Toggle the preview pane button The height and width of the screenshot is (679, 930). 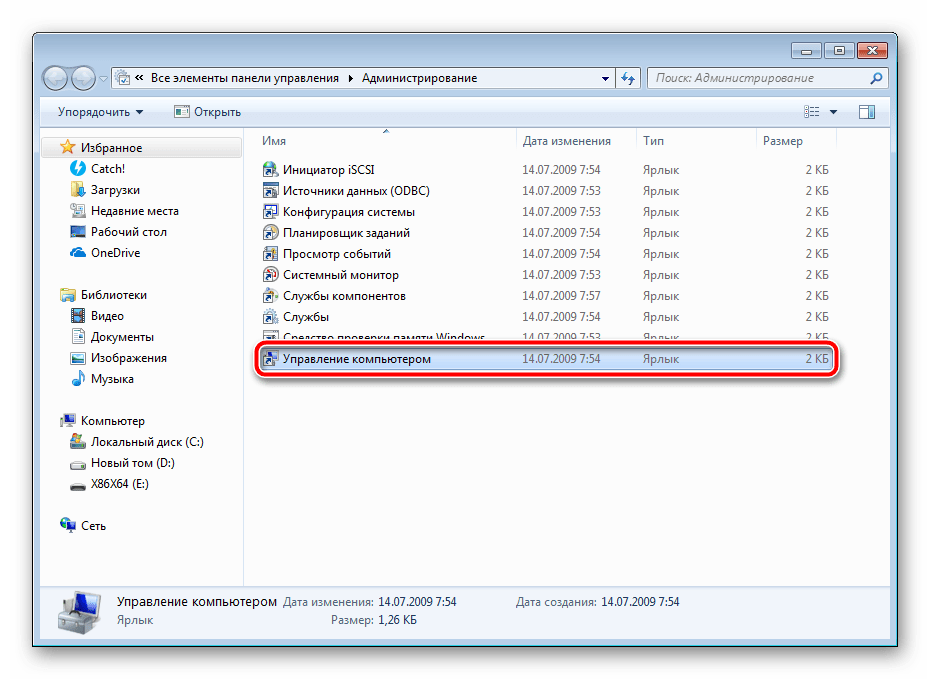point(867,111)
